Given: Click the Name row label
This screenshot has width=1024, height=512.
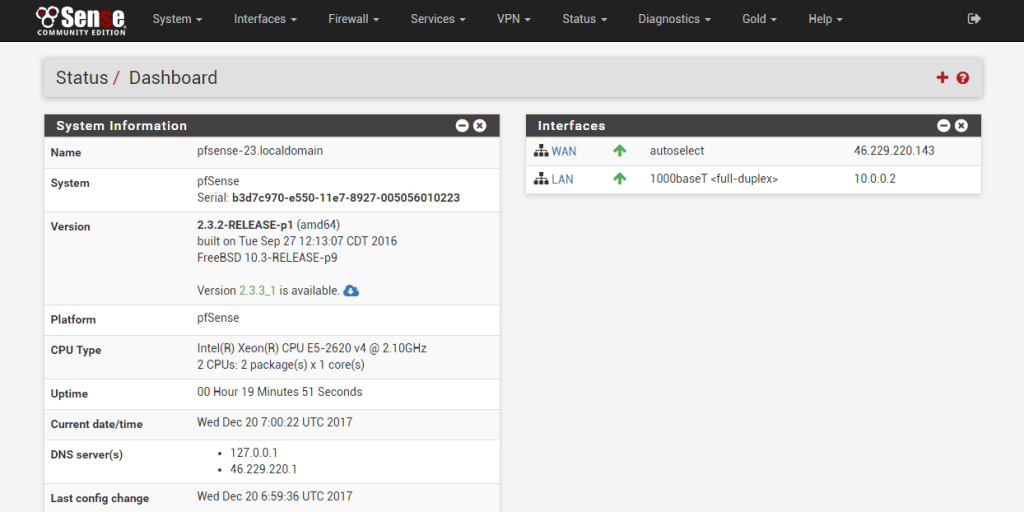Looking at the screenshot, I should tap(66, 153).
